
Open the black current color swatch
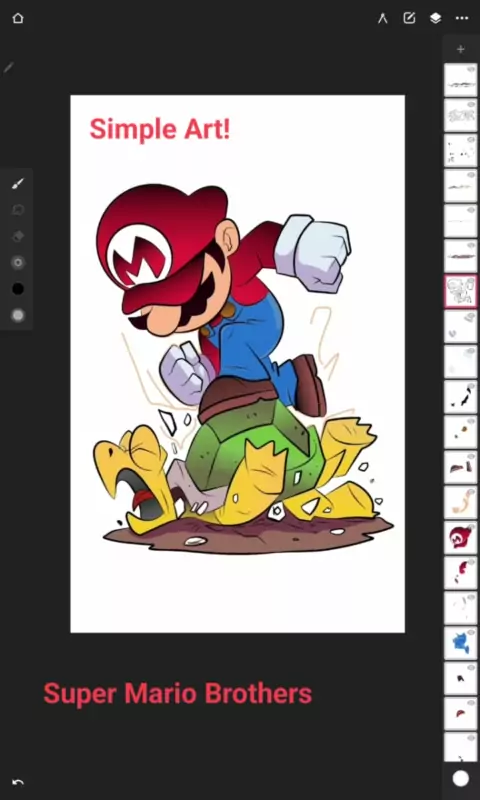click(18, 289)
